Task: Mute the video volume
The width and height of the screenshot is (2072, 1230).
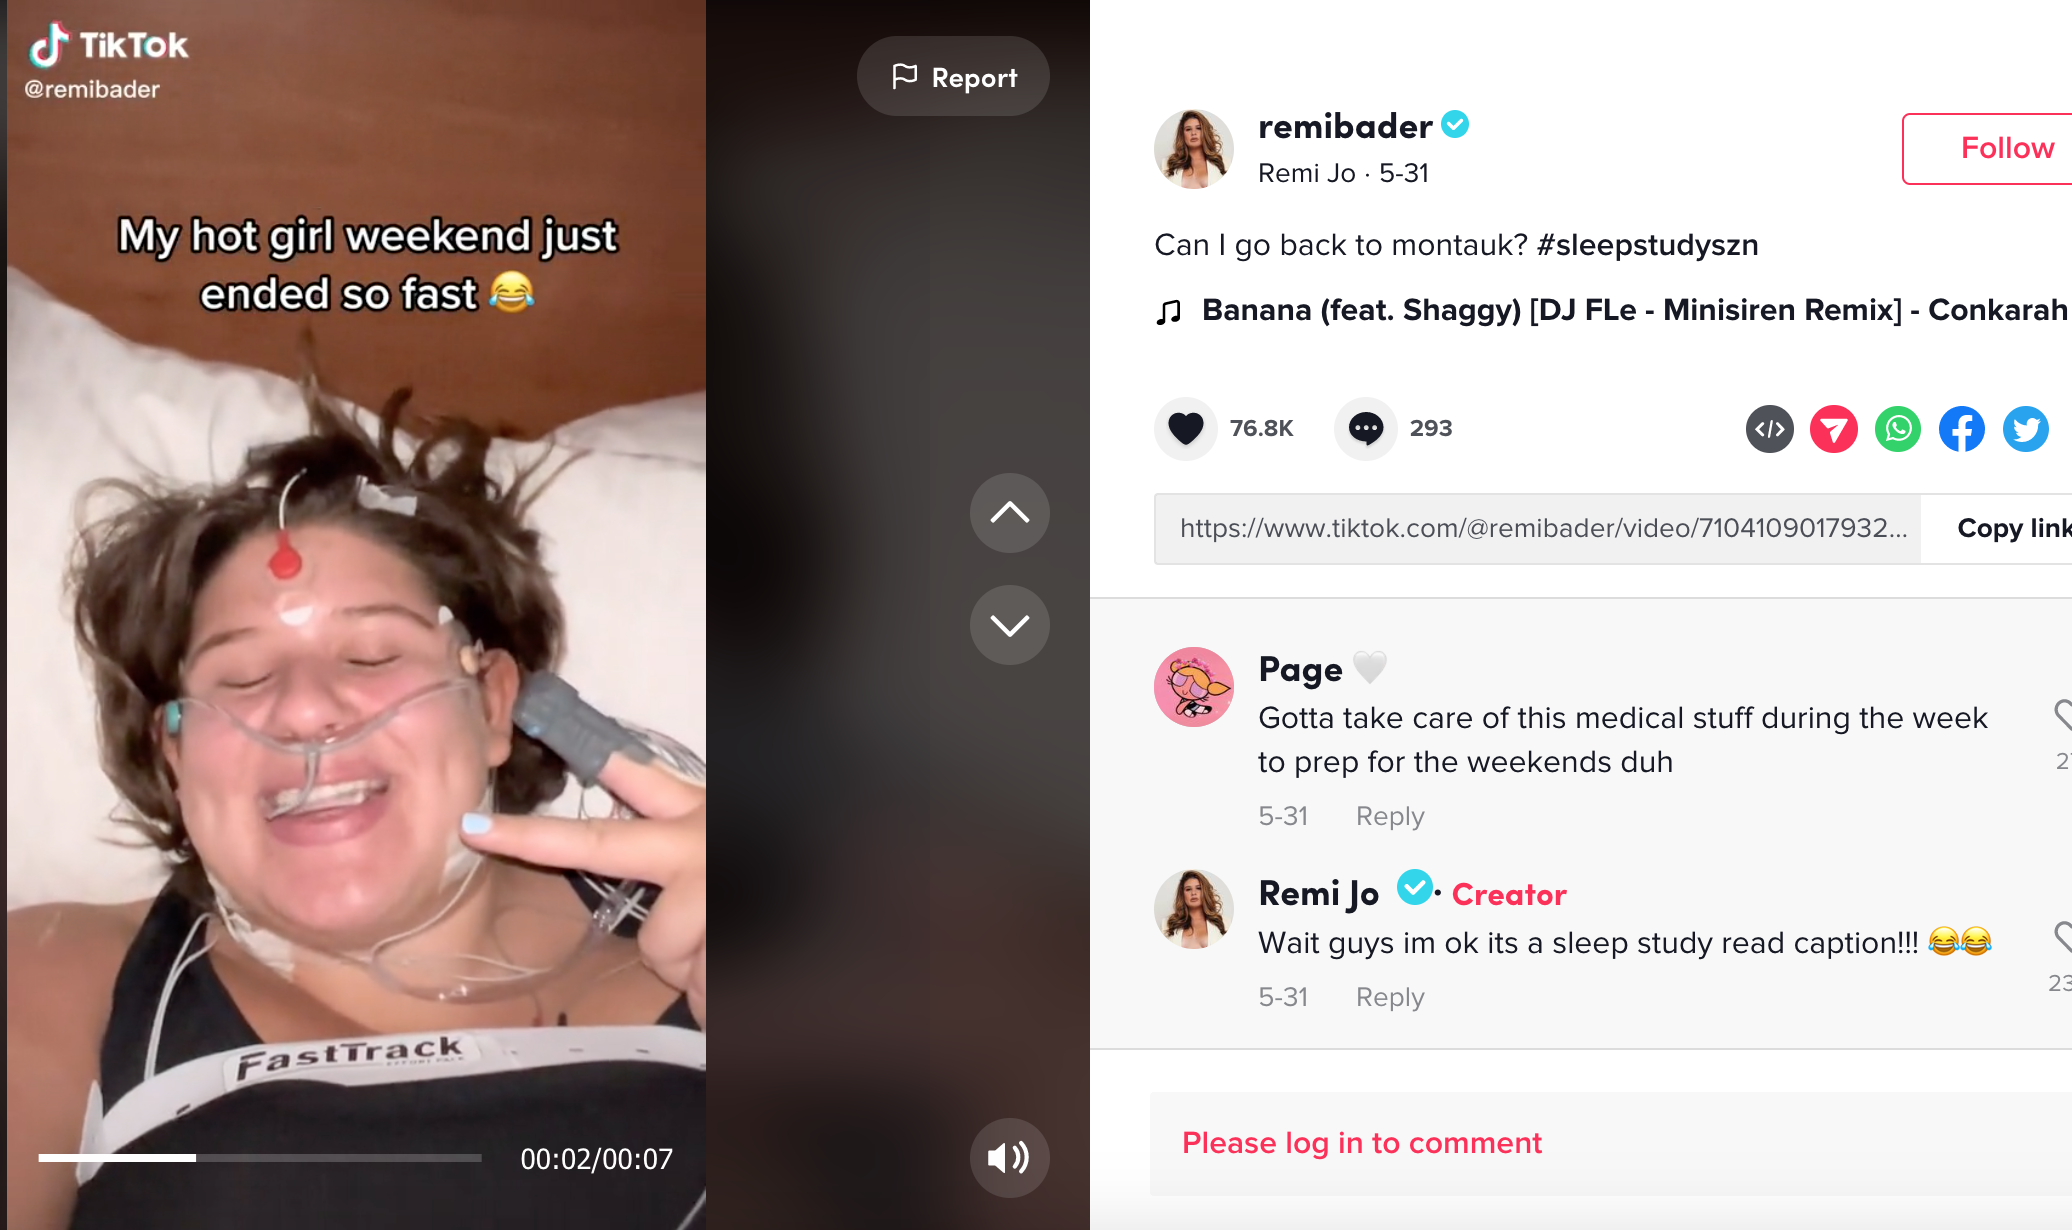Action: 1010,1158
